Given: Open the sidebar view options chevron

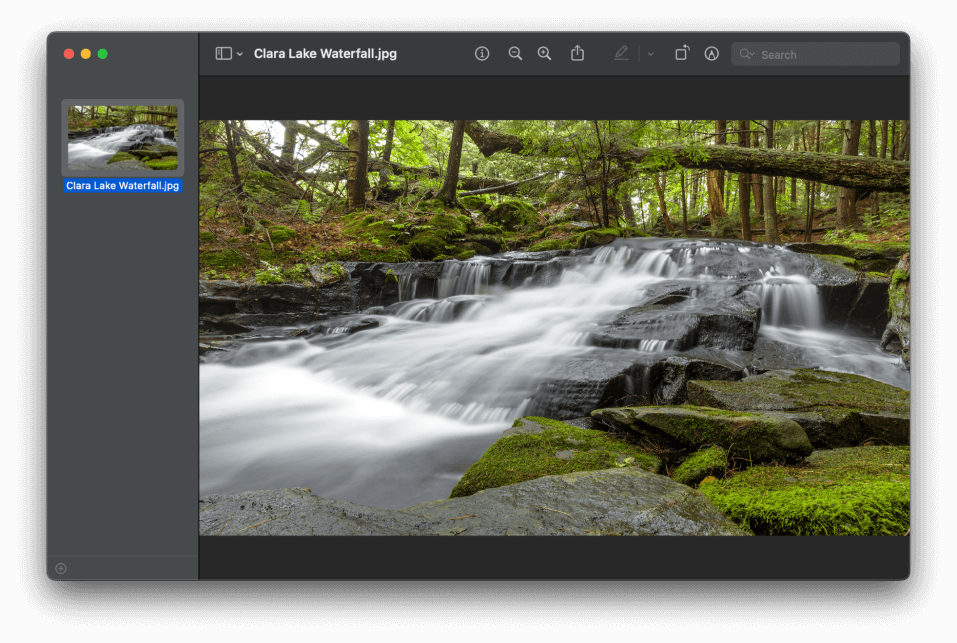Looking at the screenshot, I should (239, 53).
